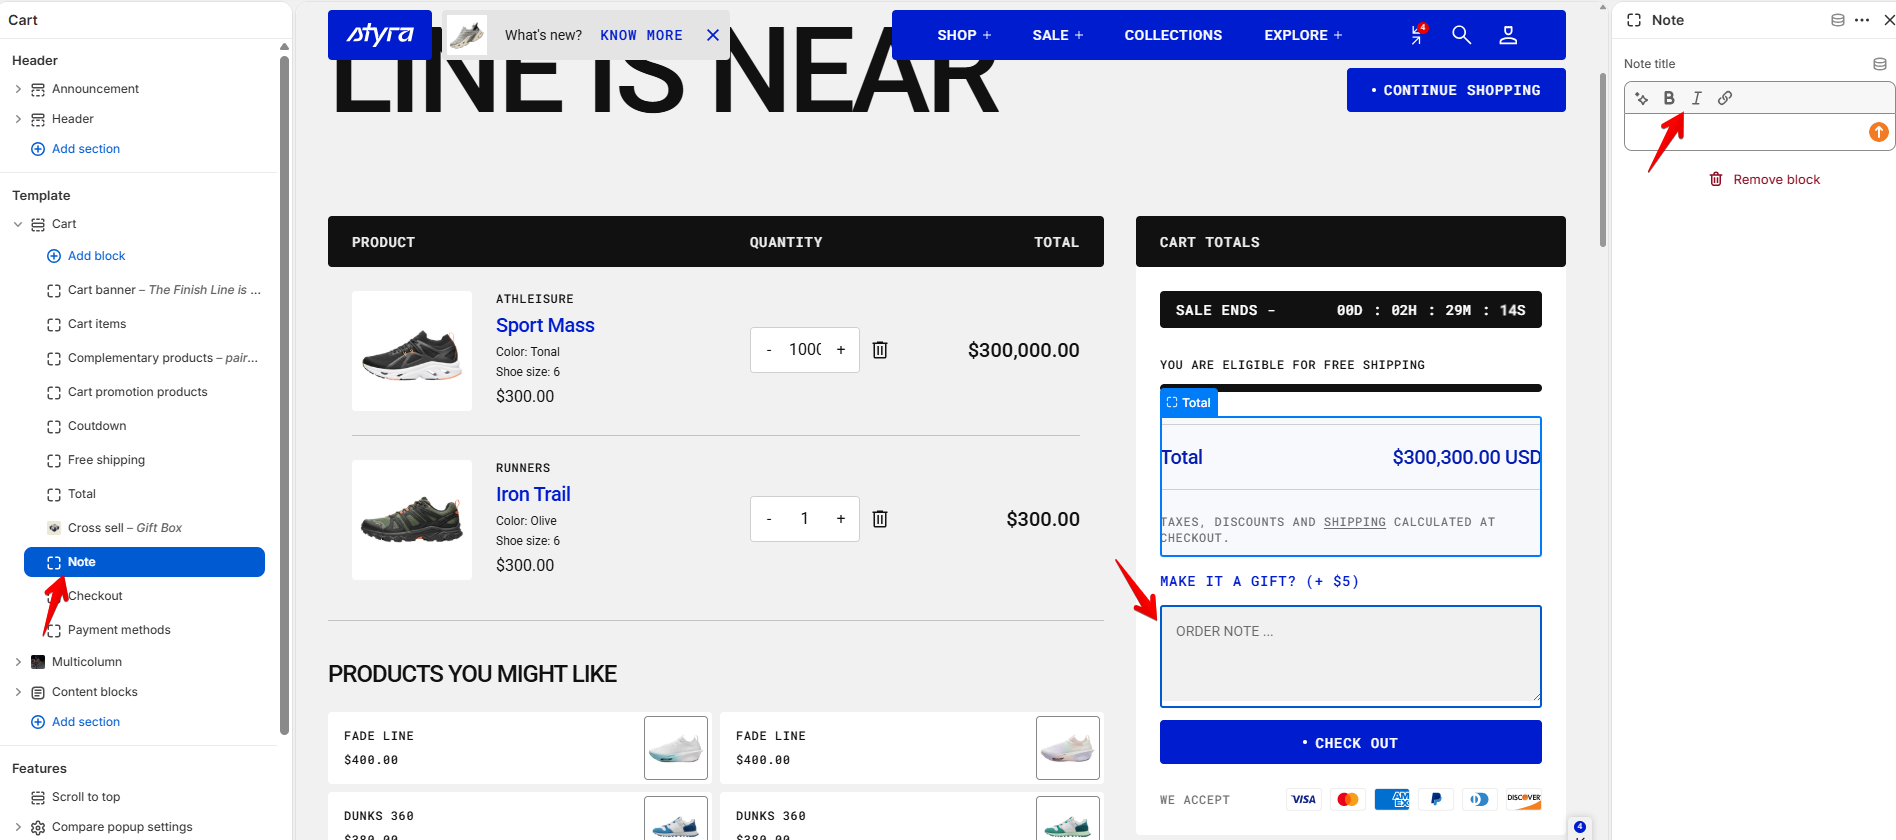
Task: Open the search icon in store header
Action: point(1461,35)
